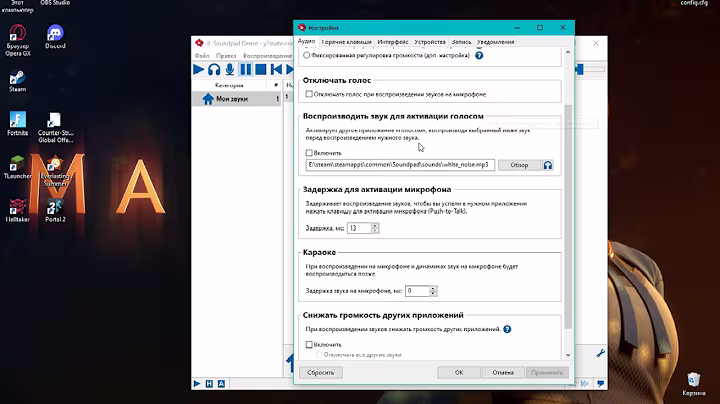Decrease the Задержка мс spinner value
The height and width of the screenshot is (404, 720).
[375, 230]
